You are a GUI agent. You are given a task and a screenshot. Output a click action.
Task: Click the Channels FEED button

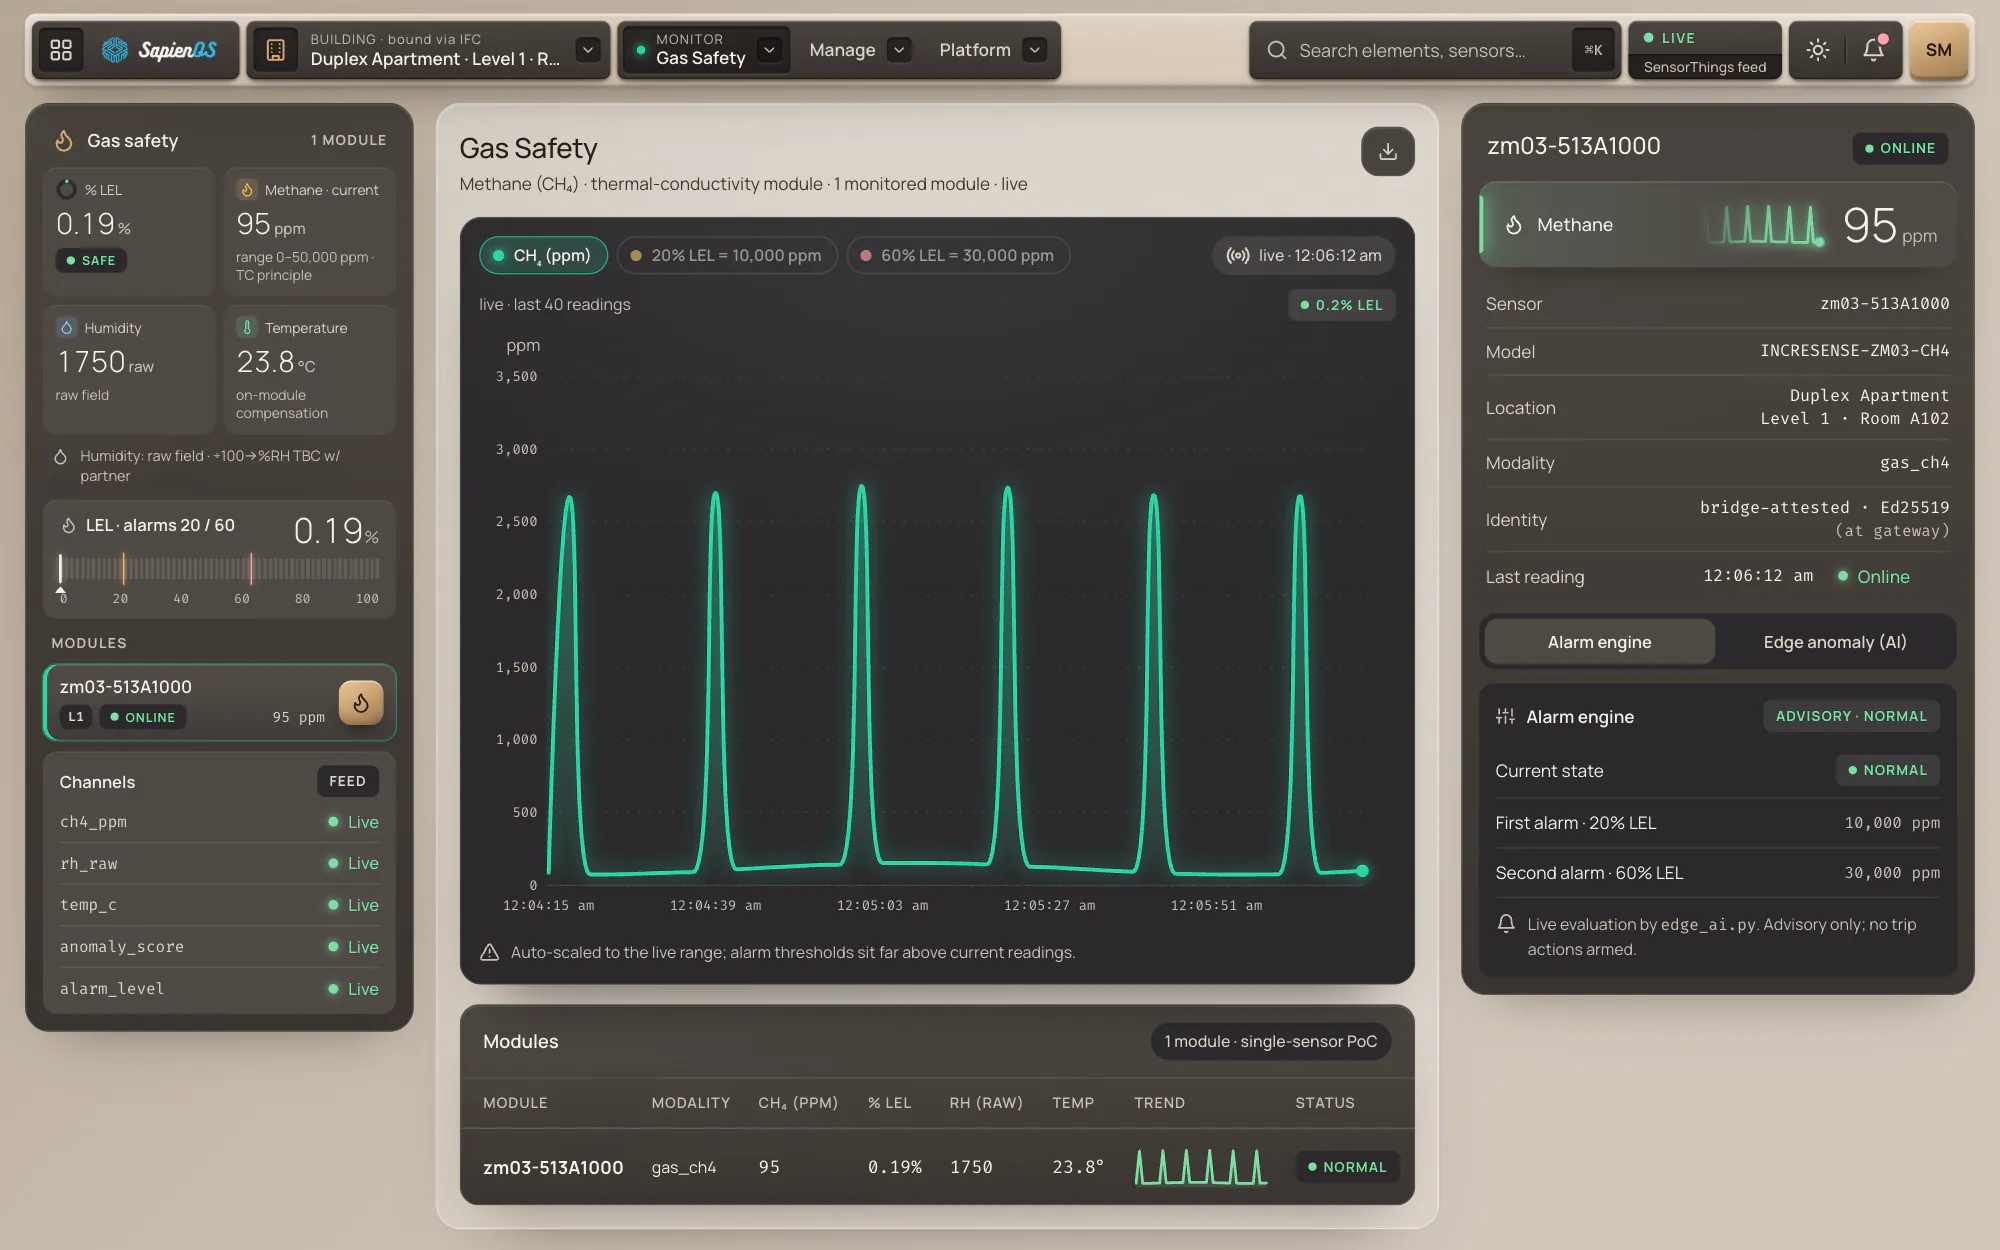click(348, 781)
